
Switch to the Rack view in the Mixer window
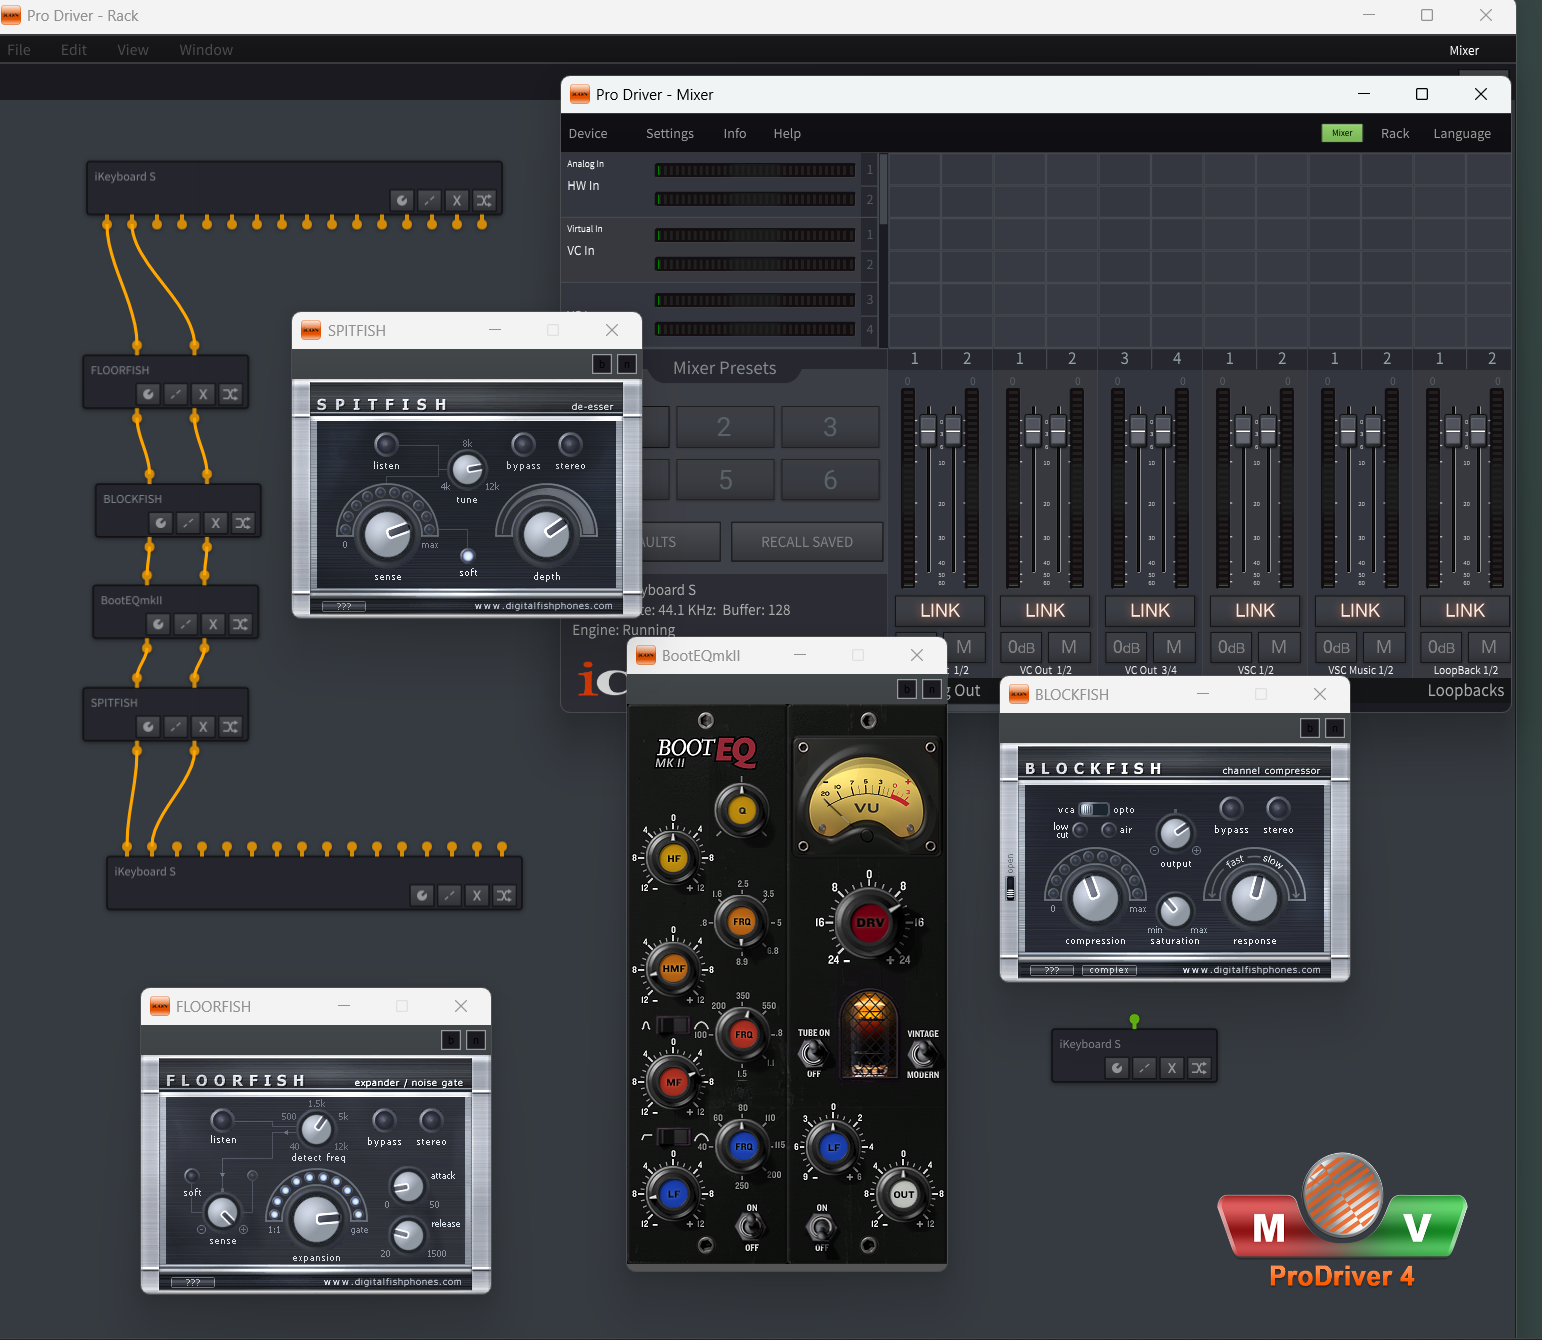tap(1395, 134)
